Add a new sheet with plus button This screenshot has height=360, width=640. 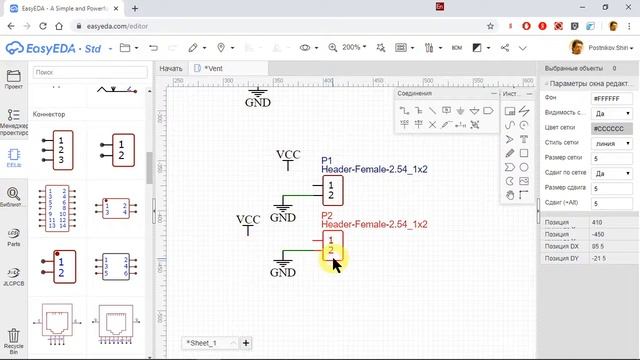click(x=246, y=343)
